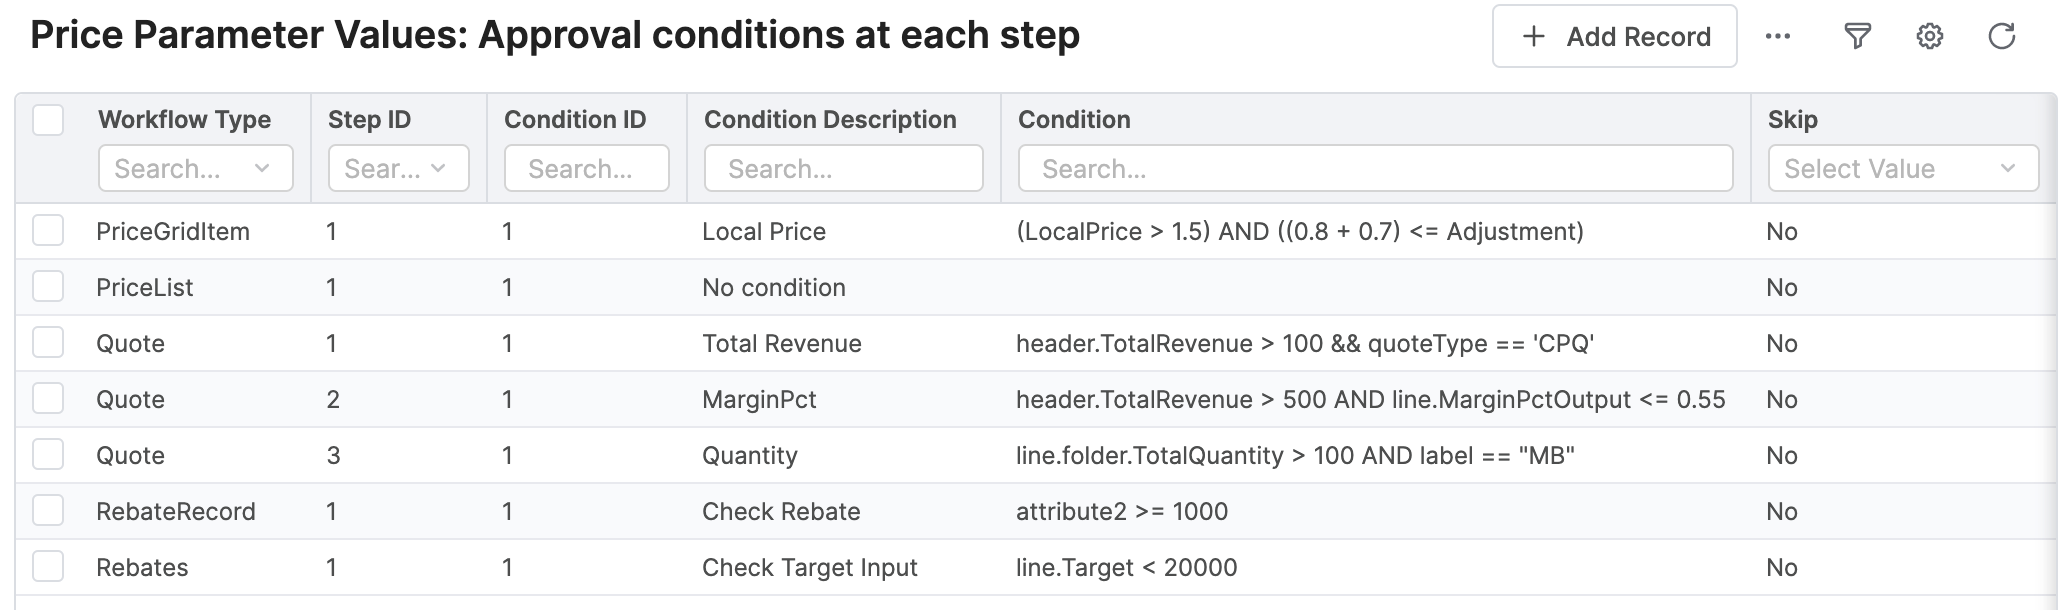Tick the checkbox for the Rebates row
Viewport: 2066px width, 610px height.
(48, 567)
